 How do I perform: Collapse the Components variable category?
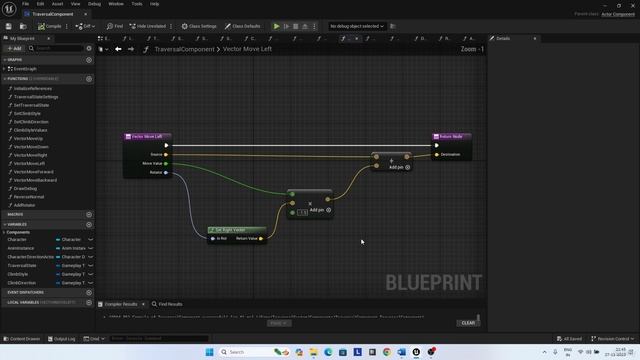[4, 232]
